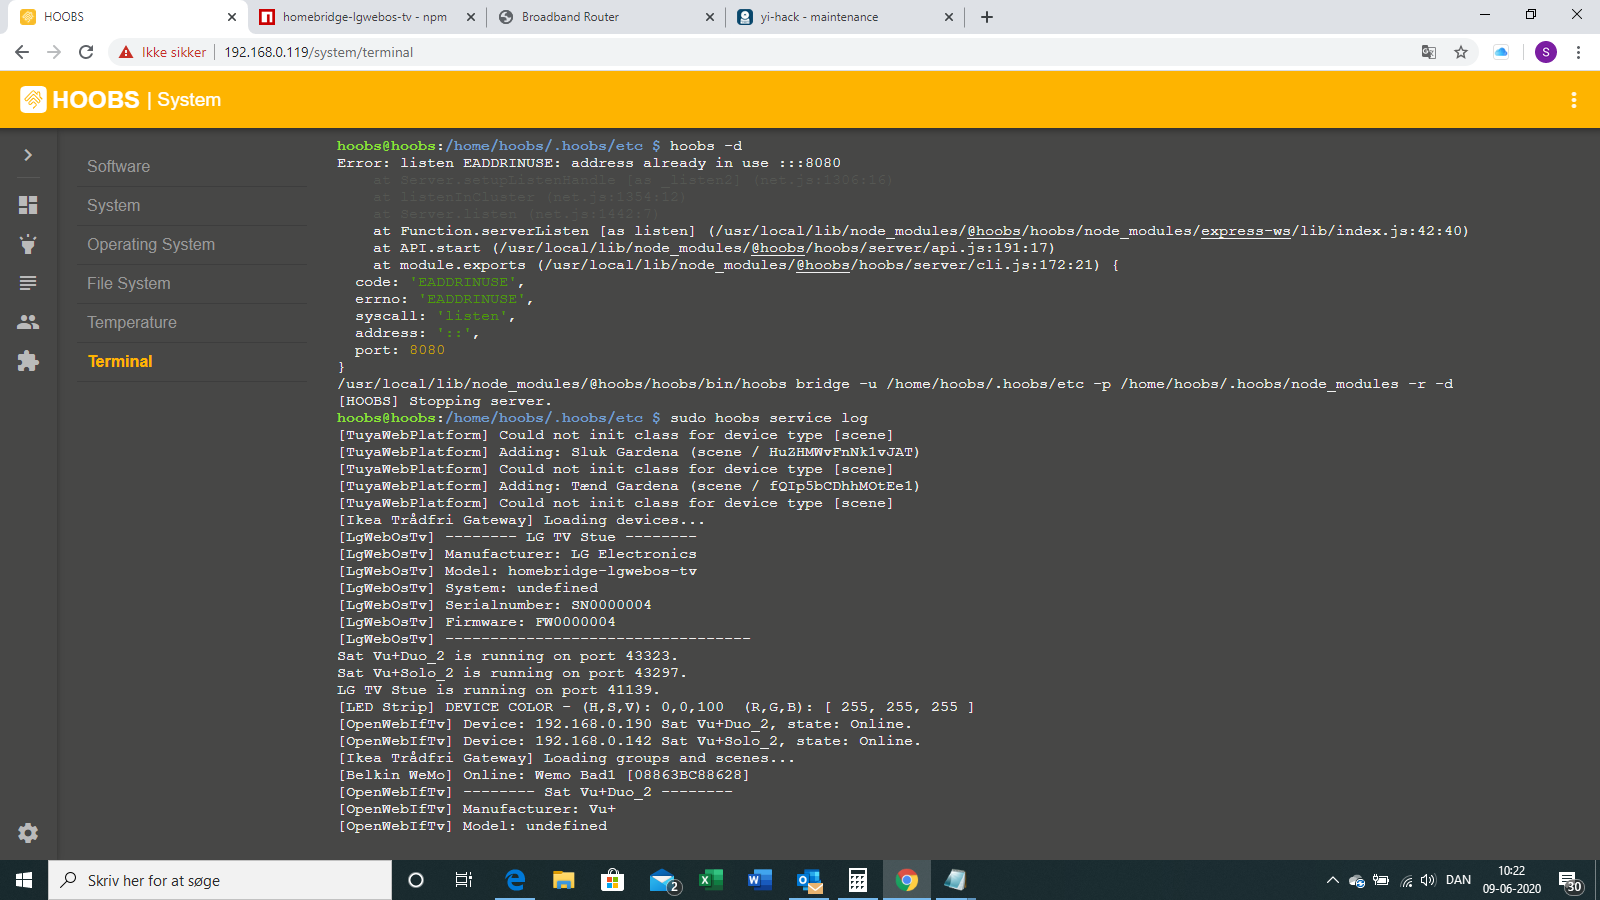Click the DAN language indicator
The height and width of the screenshot is (900, 1600).
(1458, 880)
